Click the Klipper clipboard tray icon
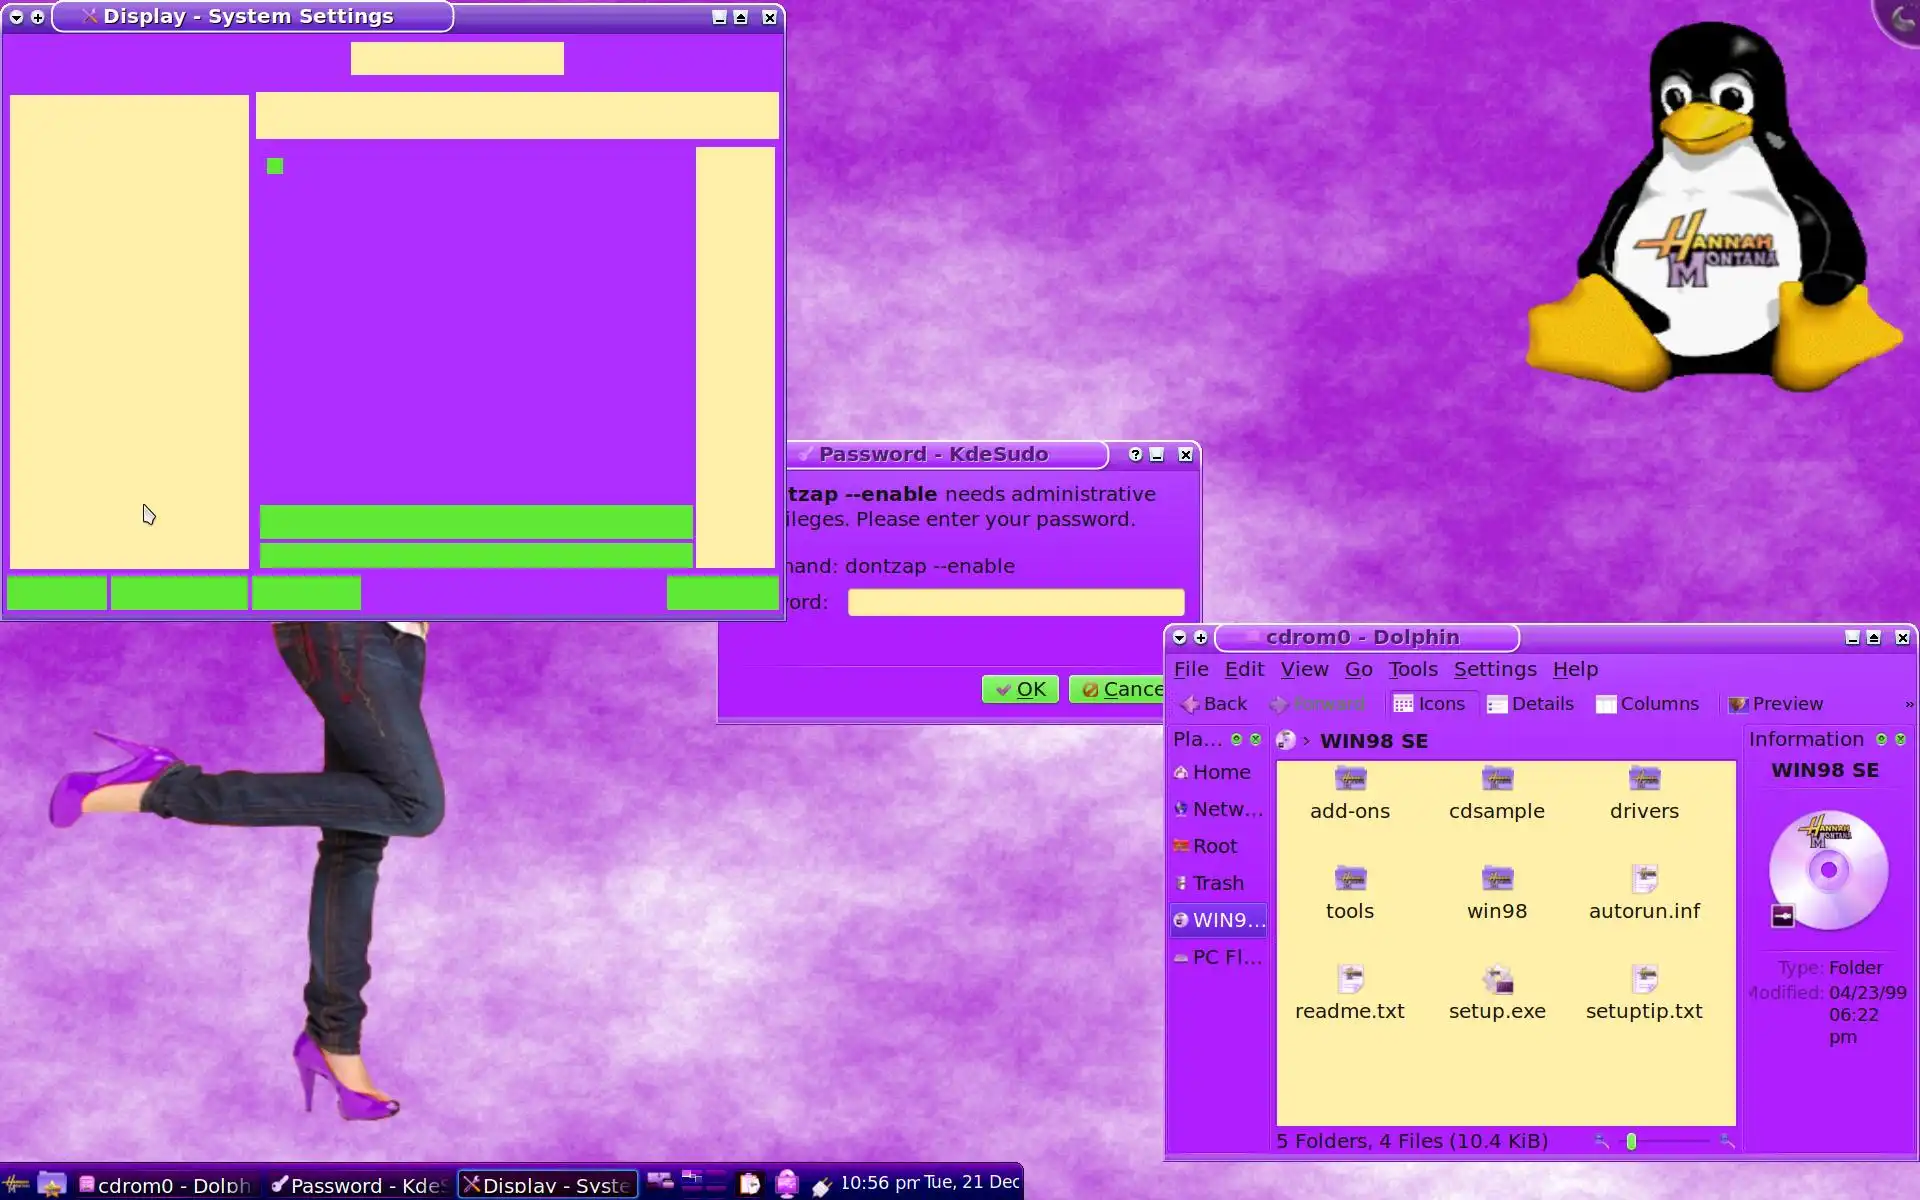1920x1200 pixels. tap(749, 1184)
